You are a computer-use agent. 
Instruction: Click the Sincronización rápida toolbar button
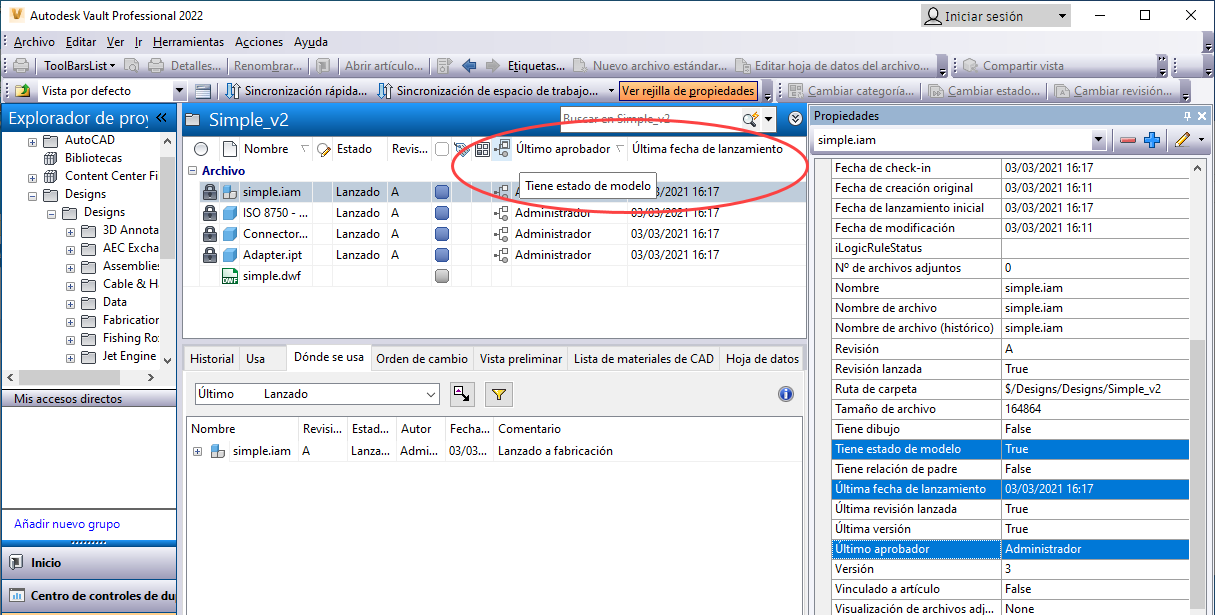click(x=296, y=91)
